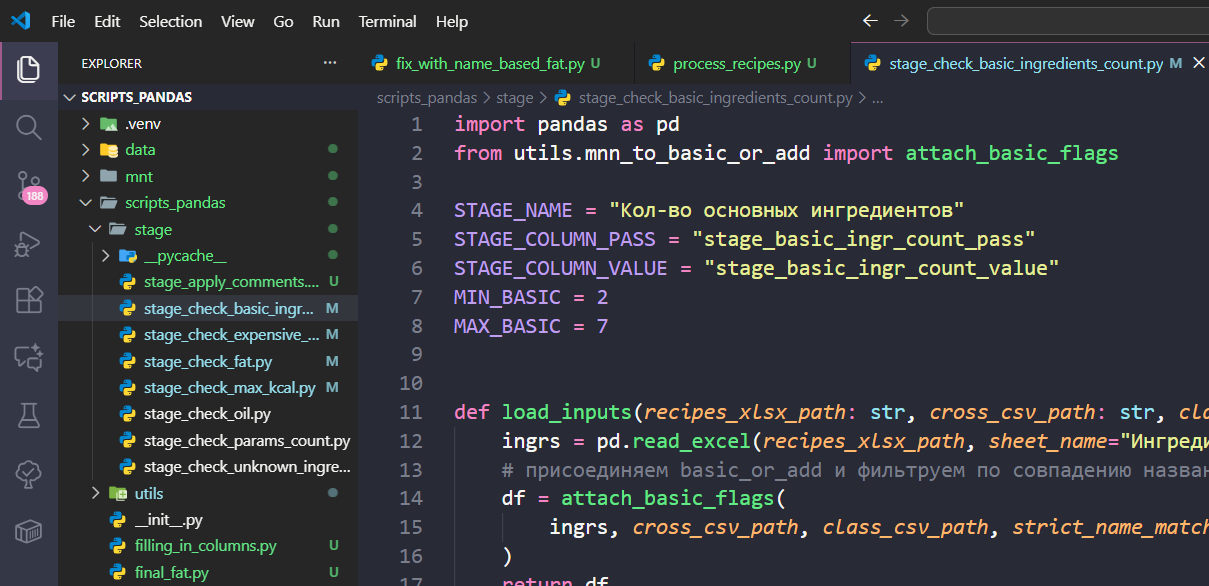Screen dimensions: 1209x586
Task: Click scripts_pandas in the breadcrumb
Action: click(427, 98)
